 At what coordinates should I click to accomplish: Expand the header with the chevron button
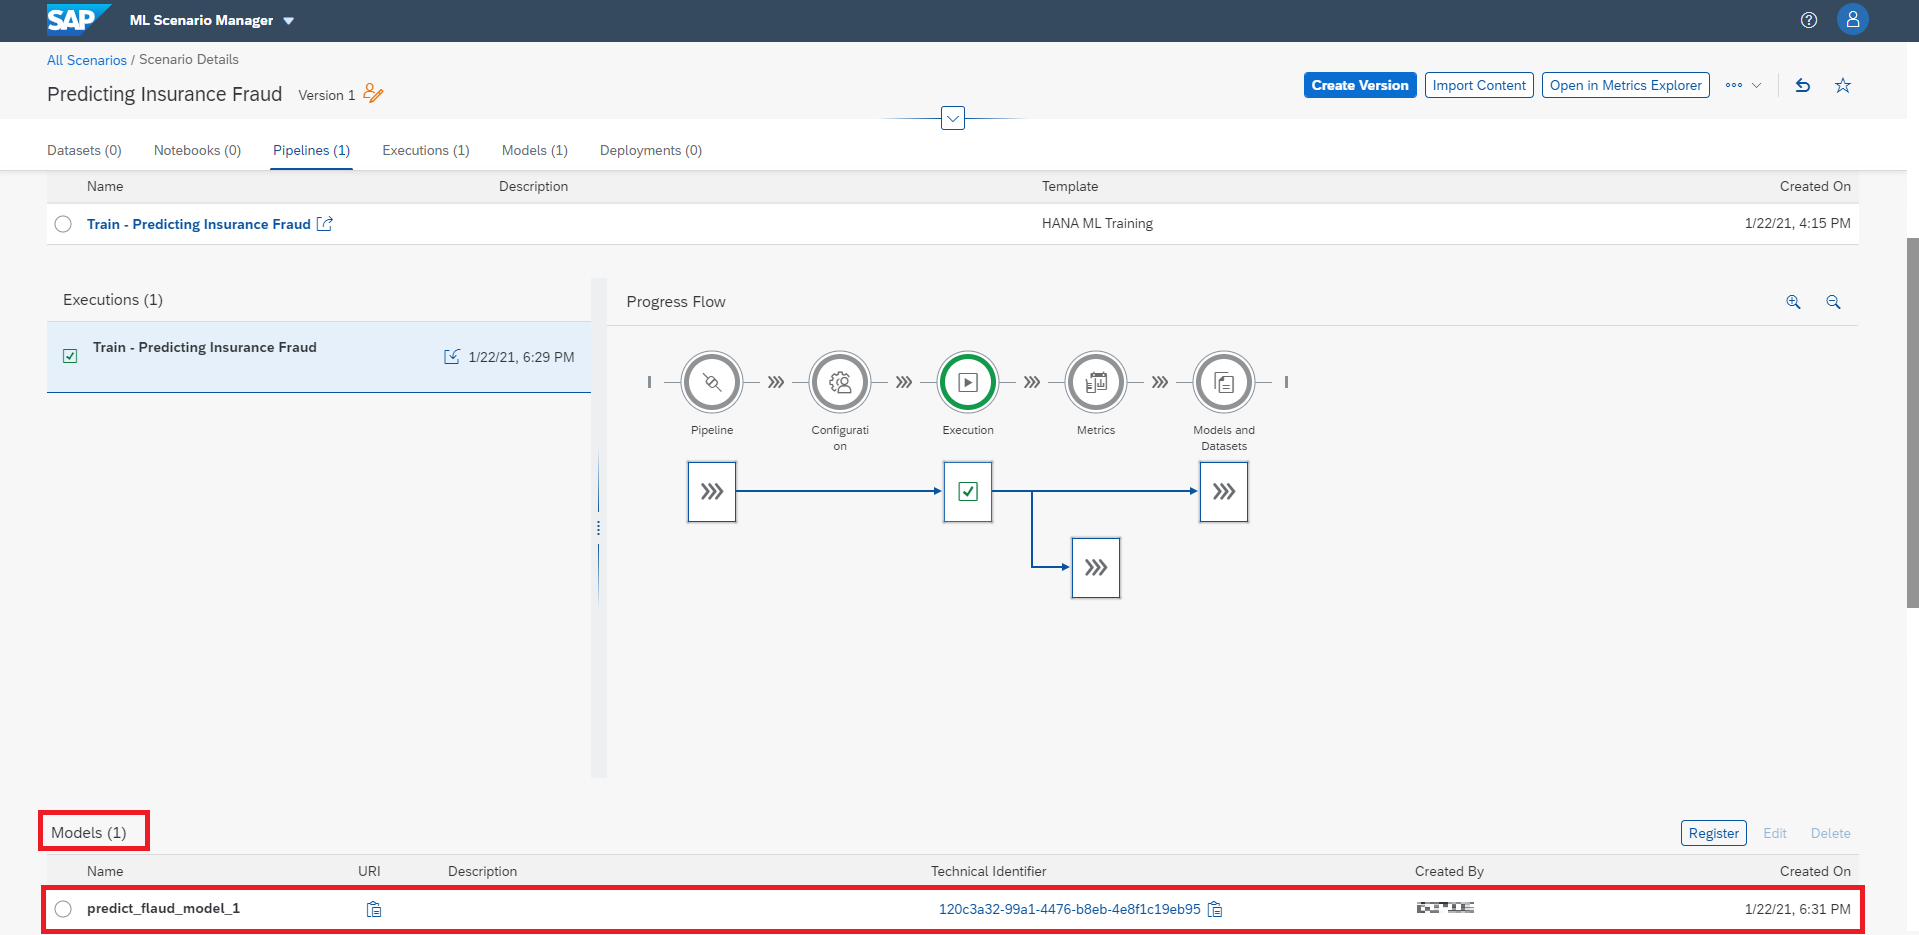pyautogui.click(x=953, y=119)
